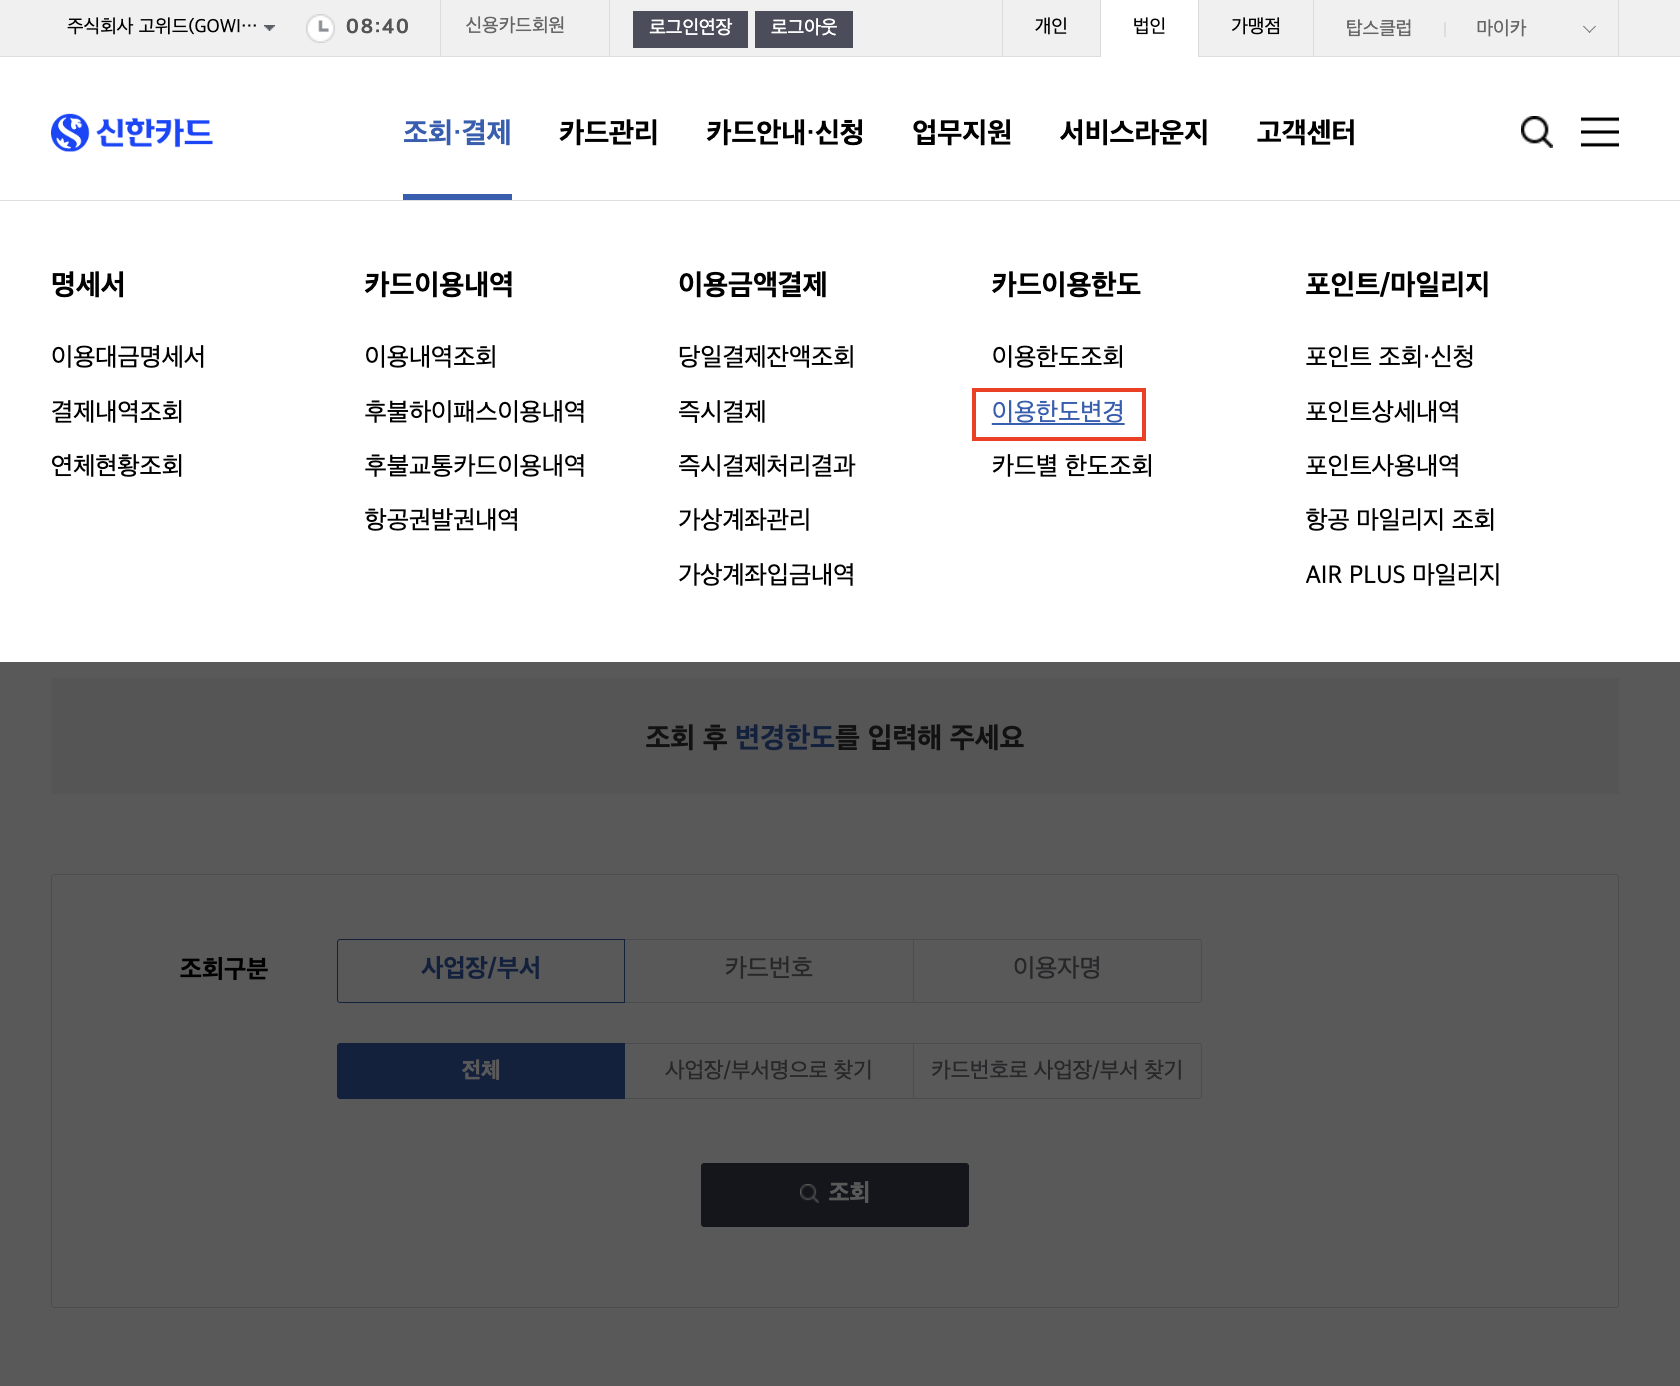
Task: Click the clock icon beside 08:40
Action: 318,26
